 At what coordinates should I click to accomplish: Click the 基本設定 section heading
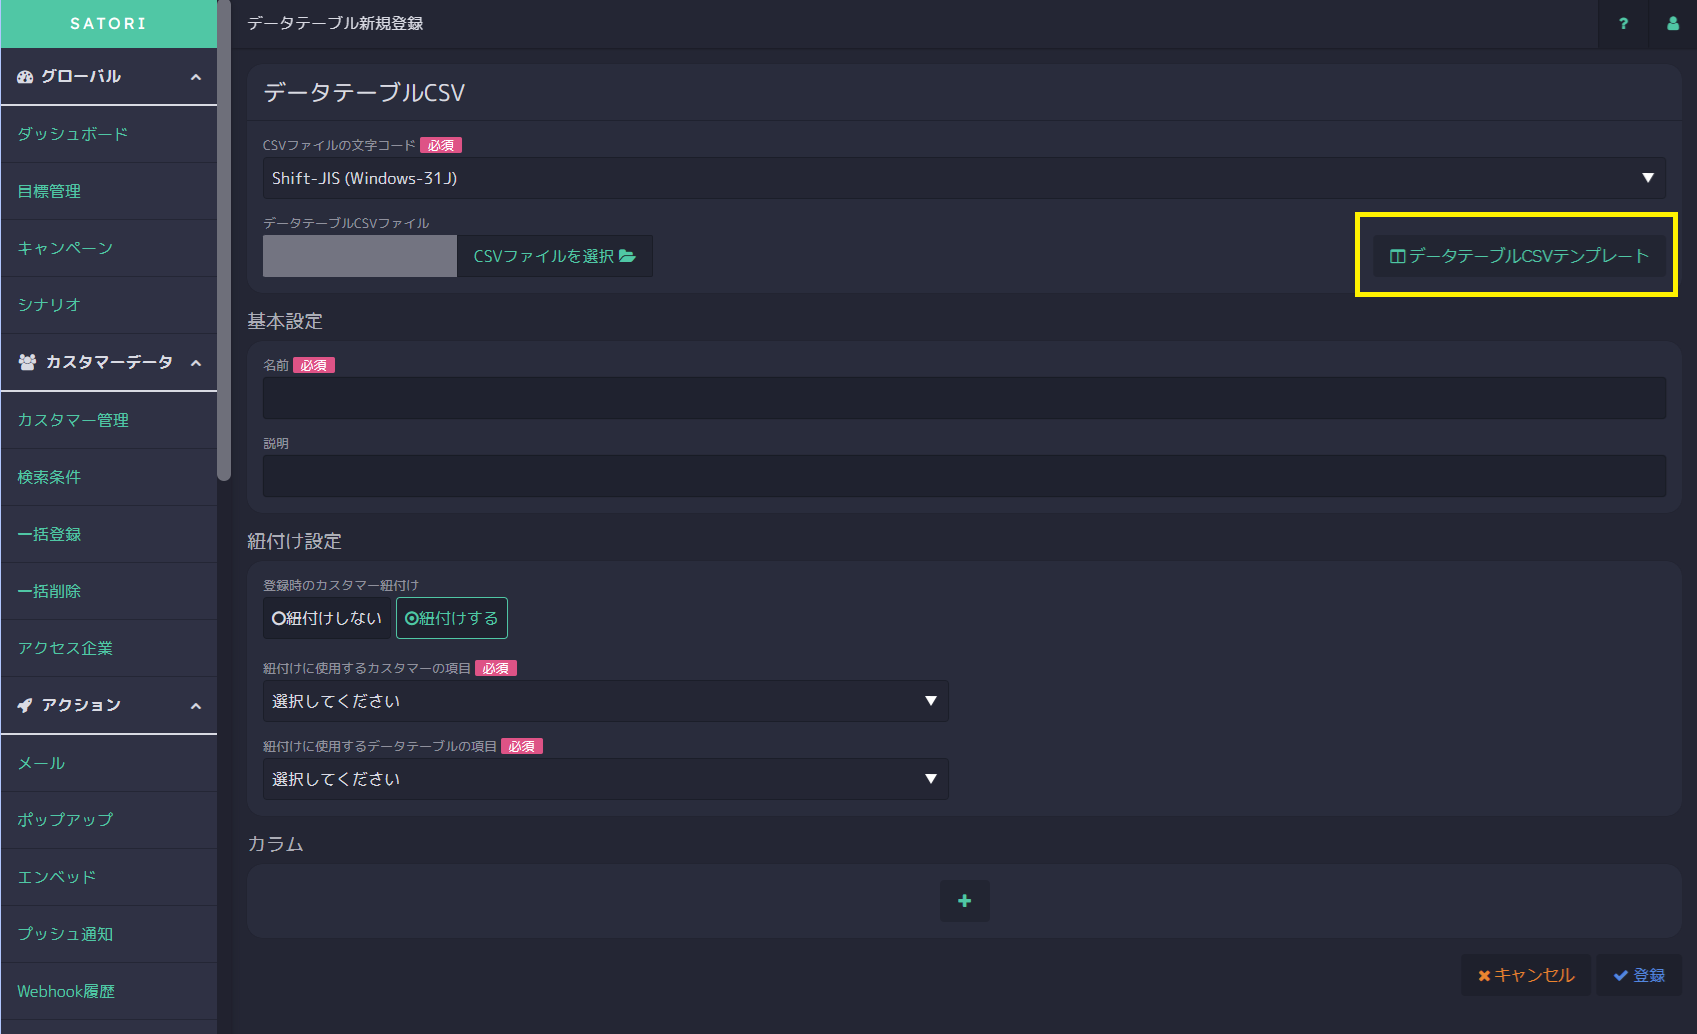(285, 321)
